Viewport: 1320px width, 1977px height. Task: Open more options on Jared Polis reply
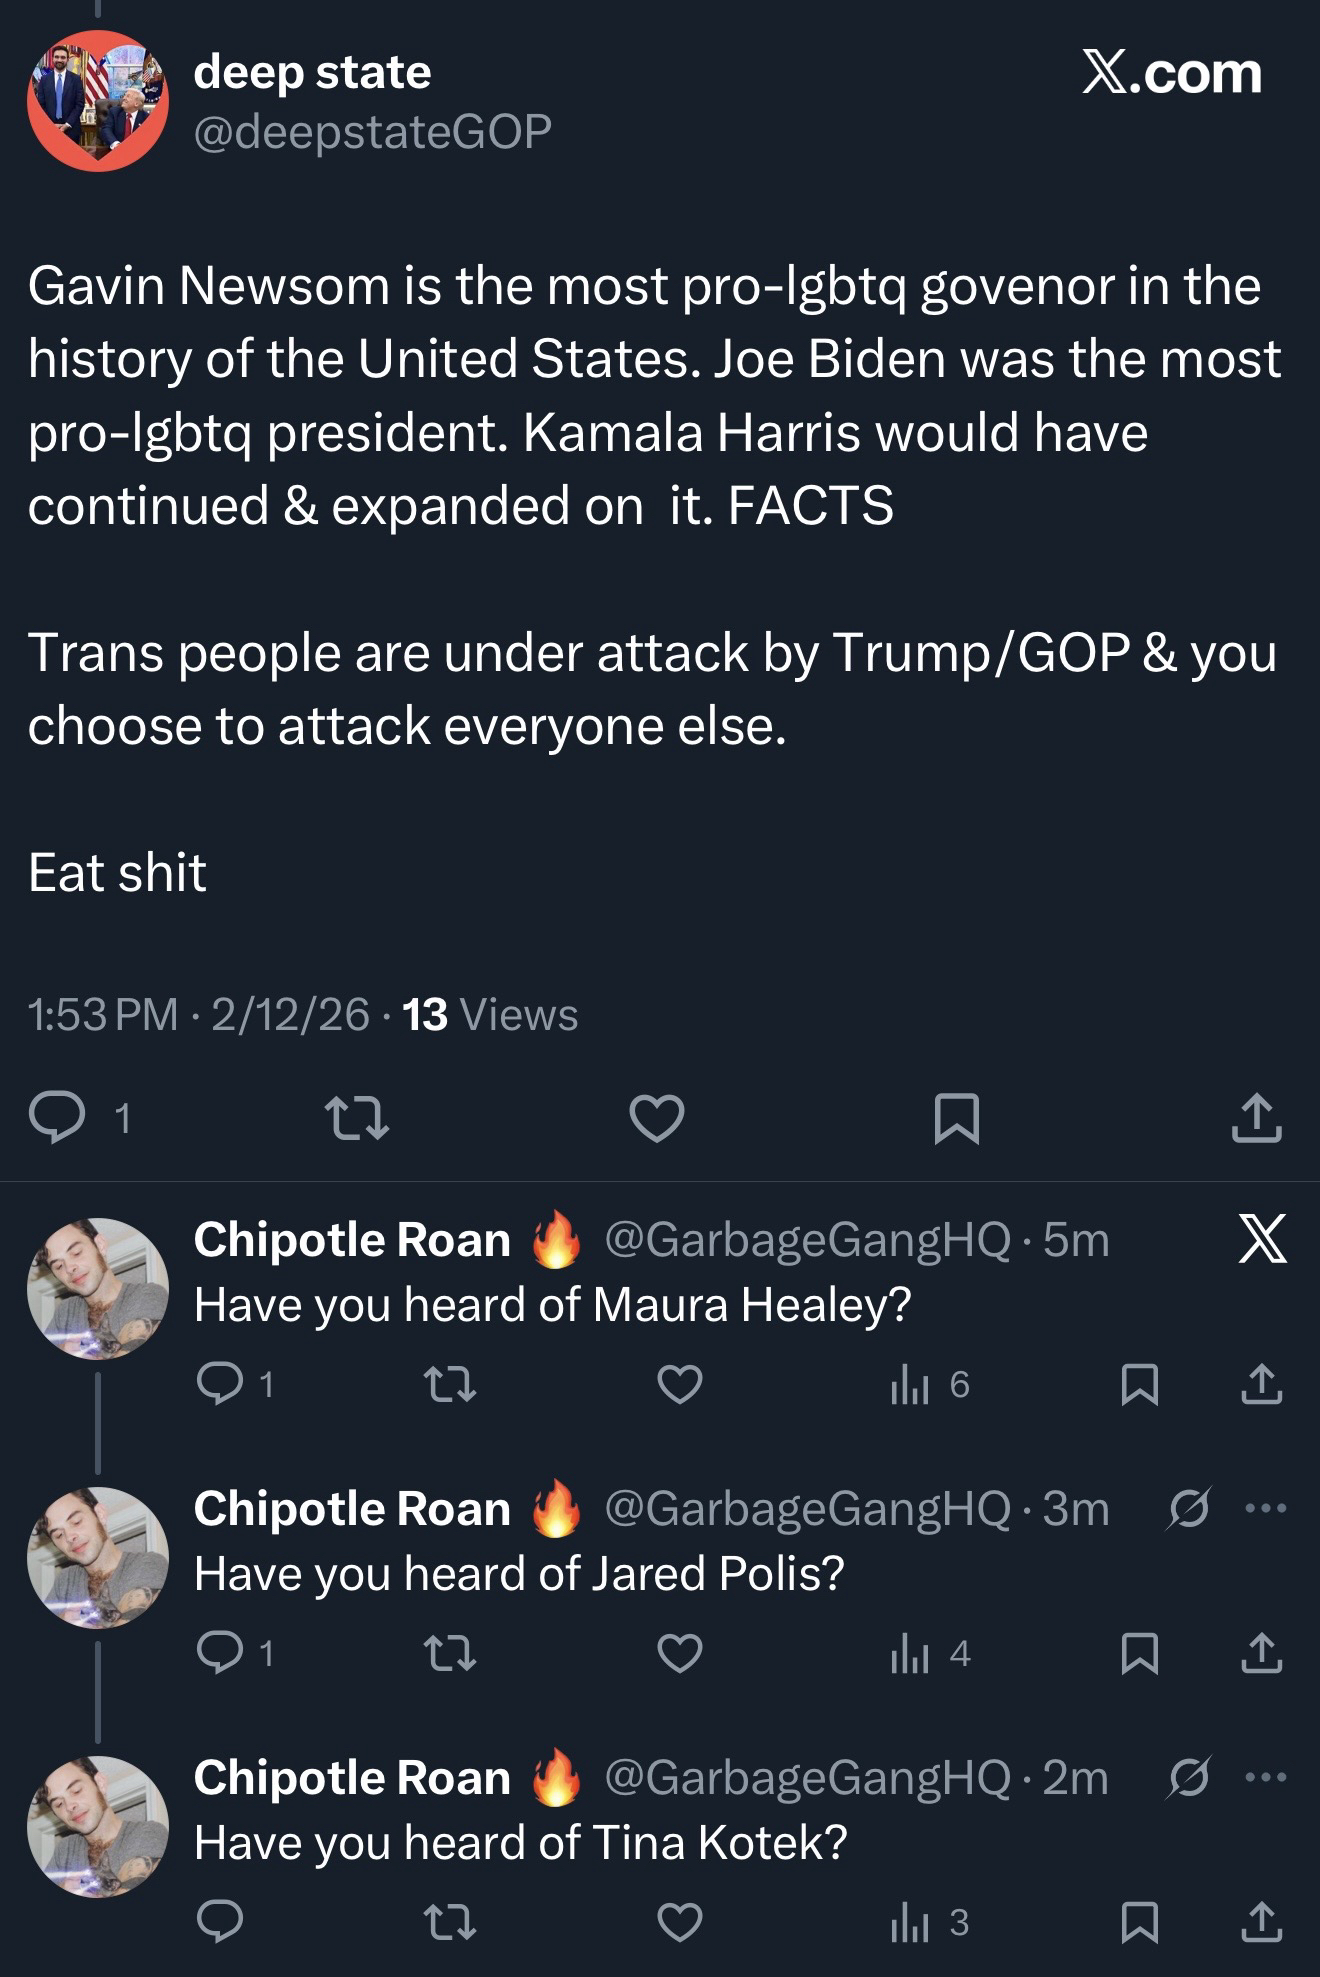tap(1266, 1507)
